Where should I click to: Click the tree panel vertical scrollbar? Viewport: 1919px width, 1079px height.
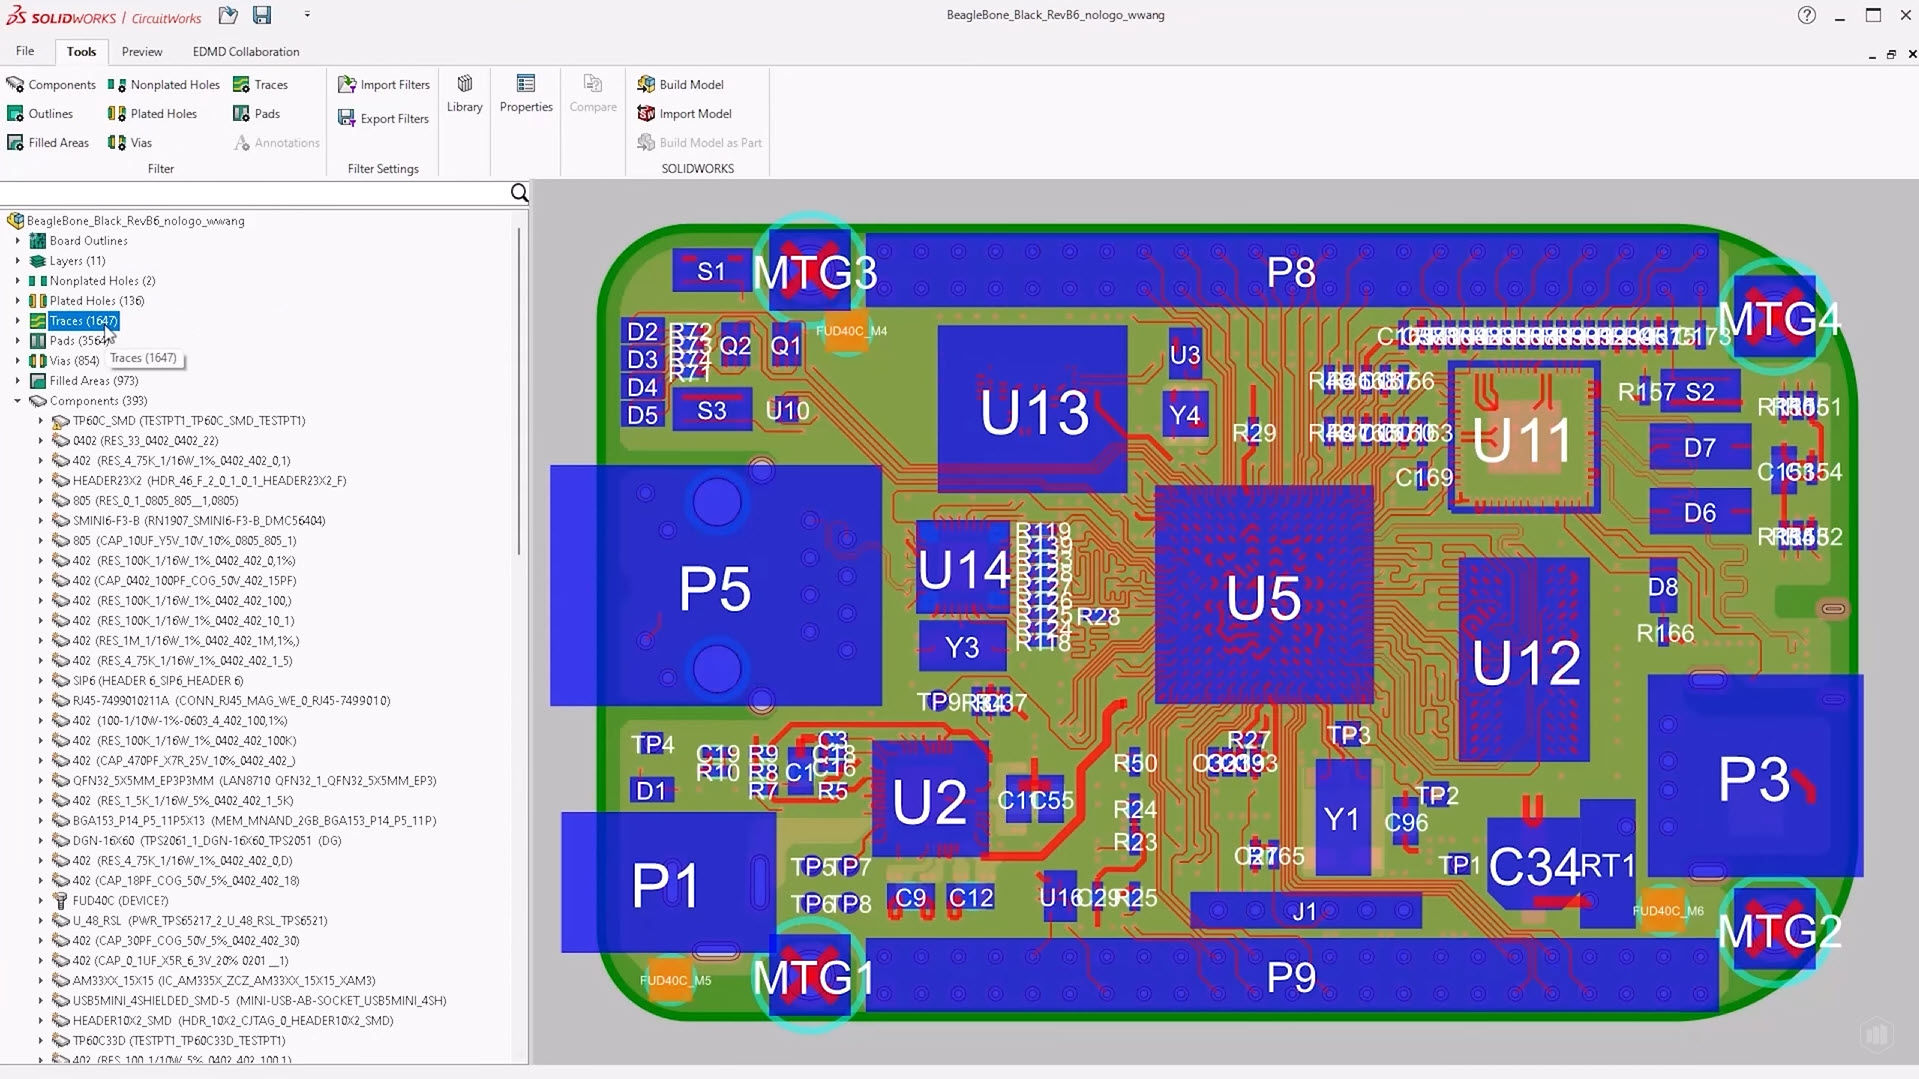(x=519, y=390)
